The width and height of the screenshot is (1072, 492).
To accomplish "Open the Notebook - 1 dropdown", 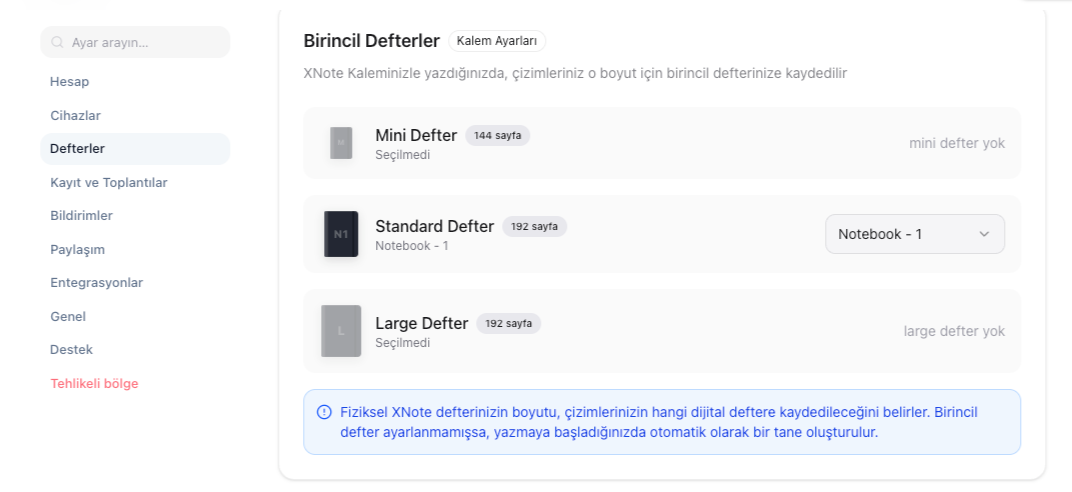I will [x=915, y=234].
